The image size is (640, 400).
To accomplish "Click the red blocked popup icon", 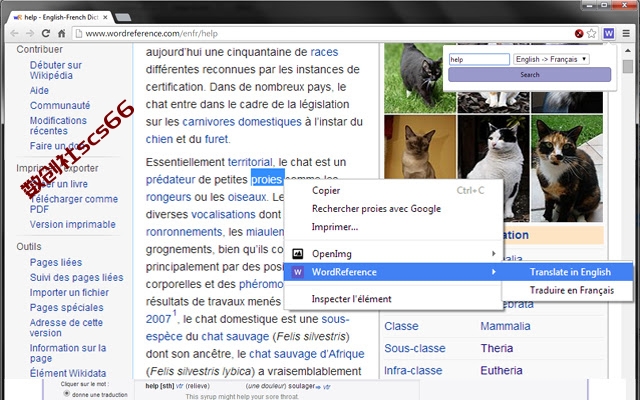I will pos(579,33).
